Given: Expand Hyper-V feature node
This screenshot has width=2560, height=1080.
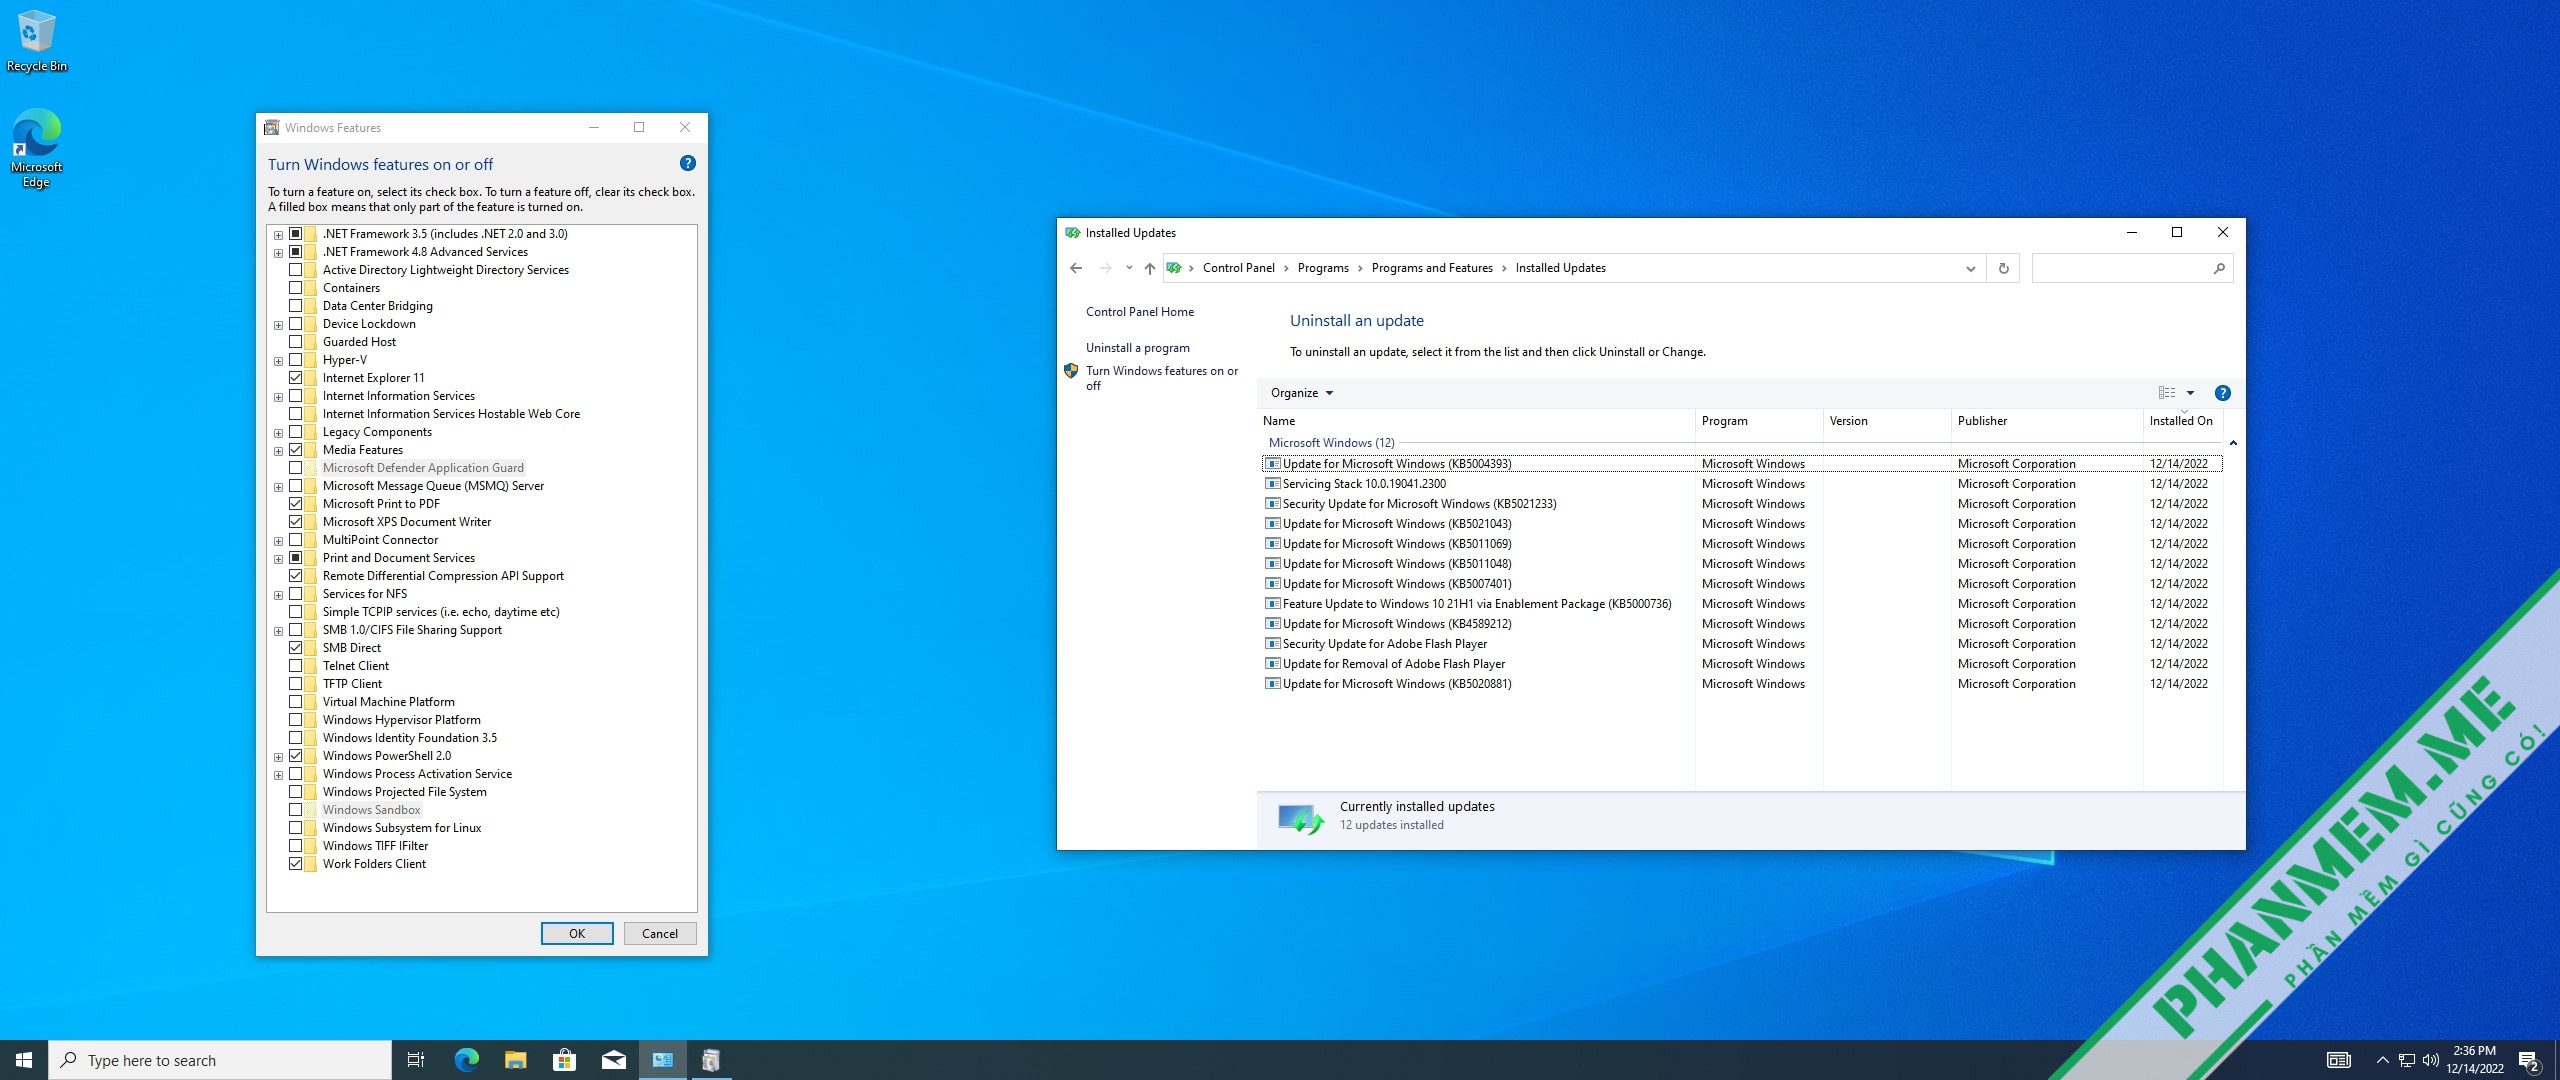Looking at the screenshot, I should point(278,360).
